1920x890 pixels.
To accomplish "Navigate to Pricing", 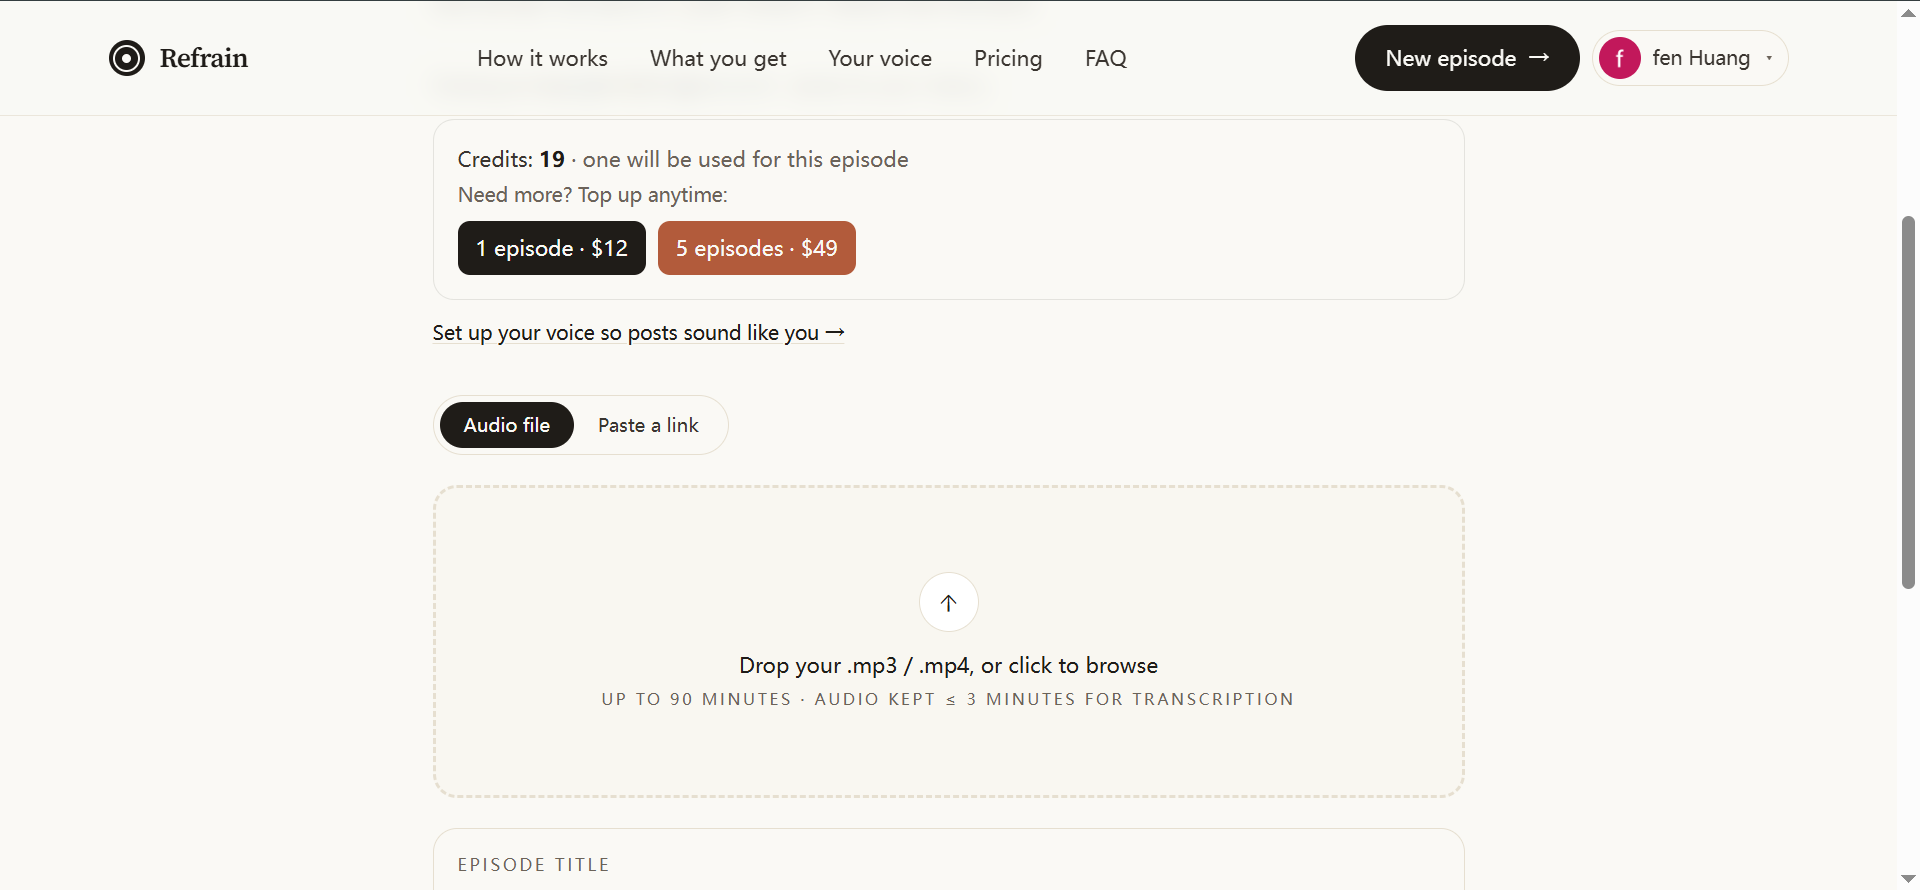I will pyautogui.click(x=1008, y=58).
